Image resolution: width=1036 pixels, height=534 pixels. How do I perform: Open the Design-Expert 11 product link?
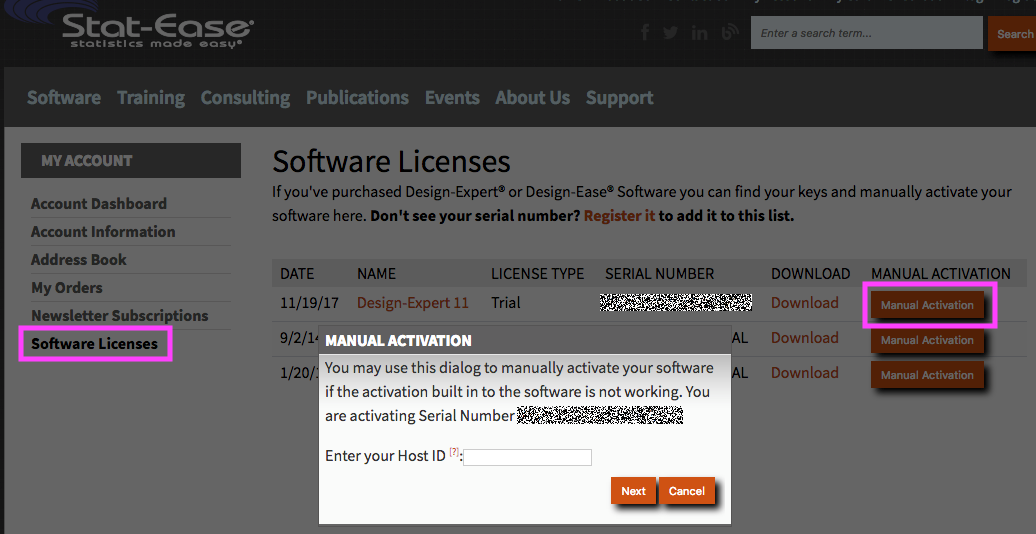coord(413,303)
